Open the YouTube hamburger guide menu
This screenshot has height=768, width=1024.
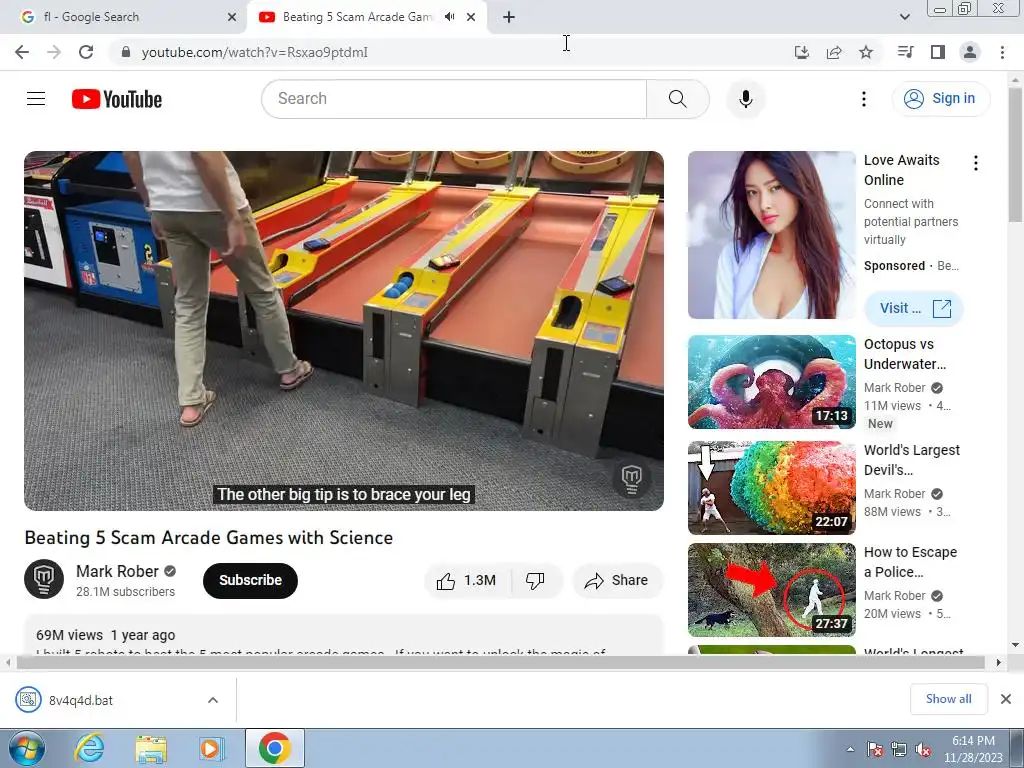pyautogui.click(x=36, y=99)
